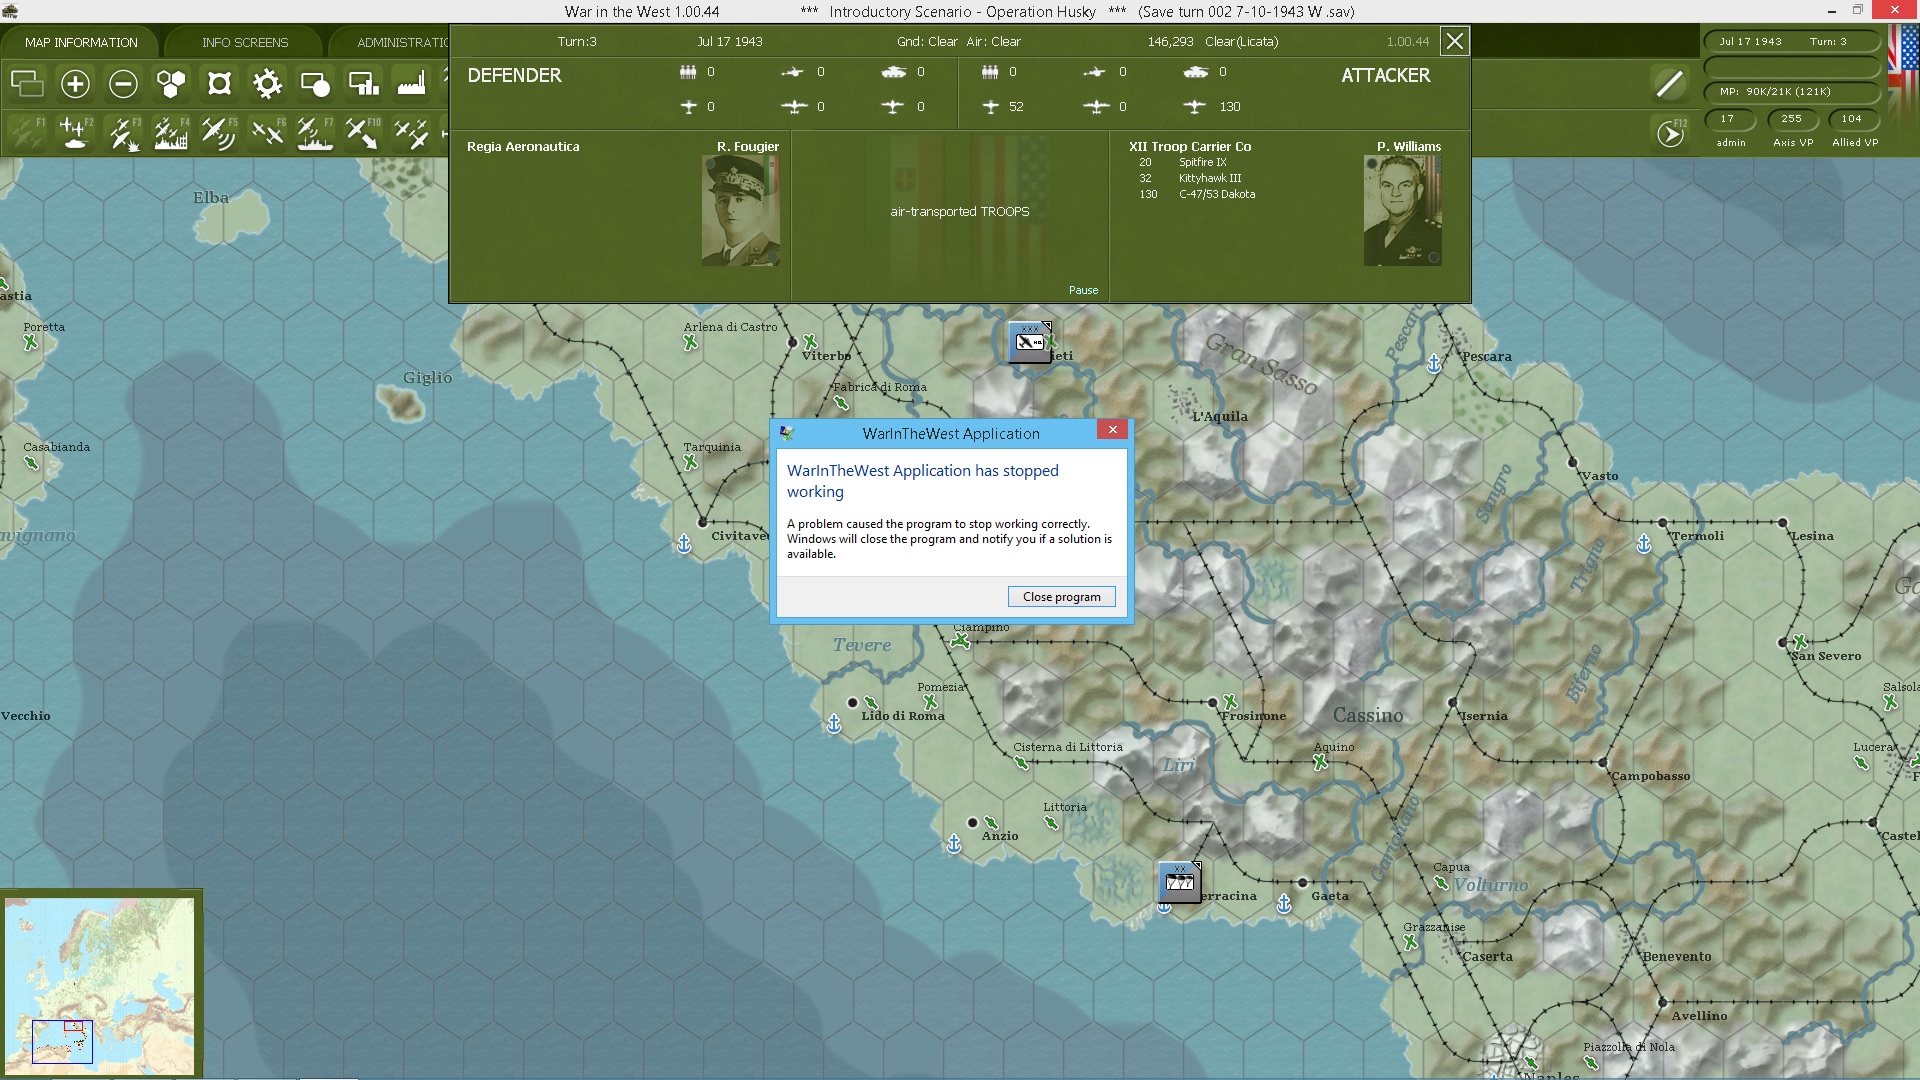The width and height of the screenshot is (1920, 1080).
Task: Click the rectangle-with-circle toolbar icon
Action: coord(315,84)
